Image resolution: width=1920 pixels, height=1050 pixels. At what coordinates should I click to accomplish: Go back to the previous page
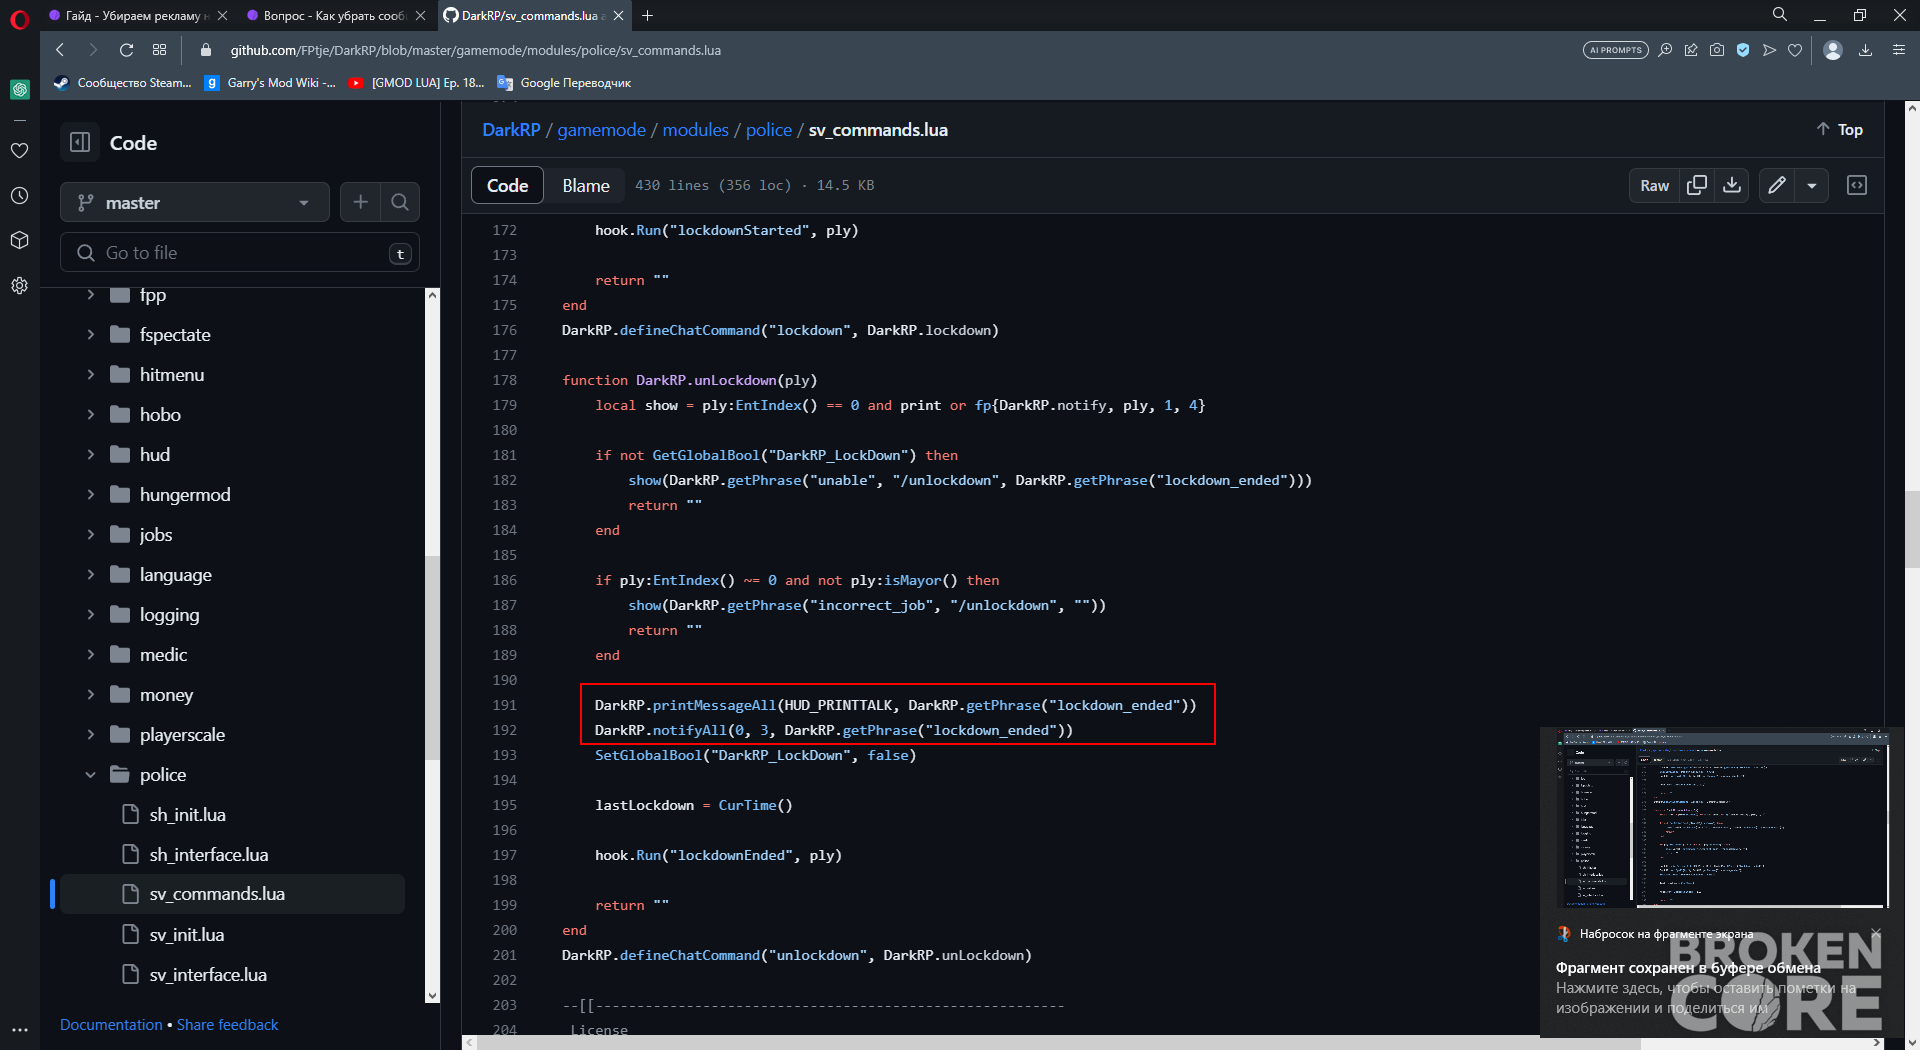(60, 50)
